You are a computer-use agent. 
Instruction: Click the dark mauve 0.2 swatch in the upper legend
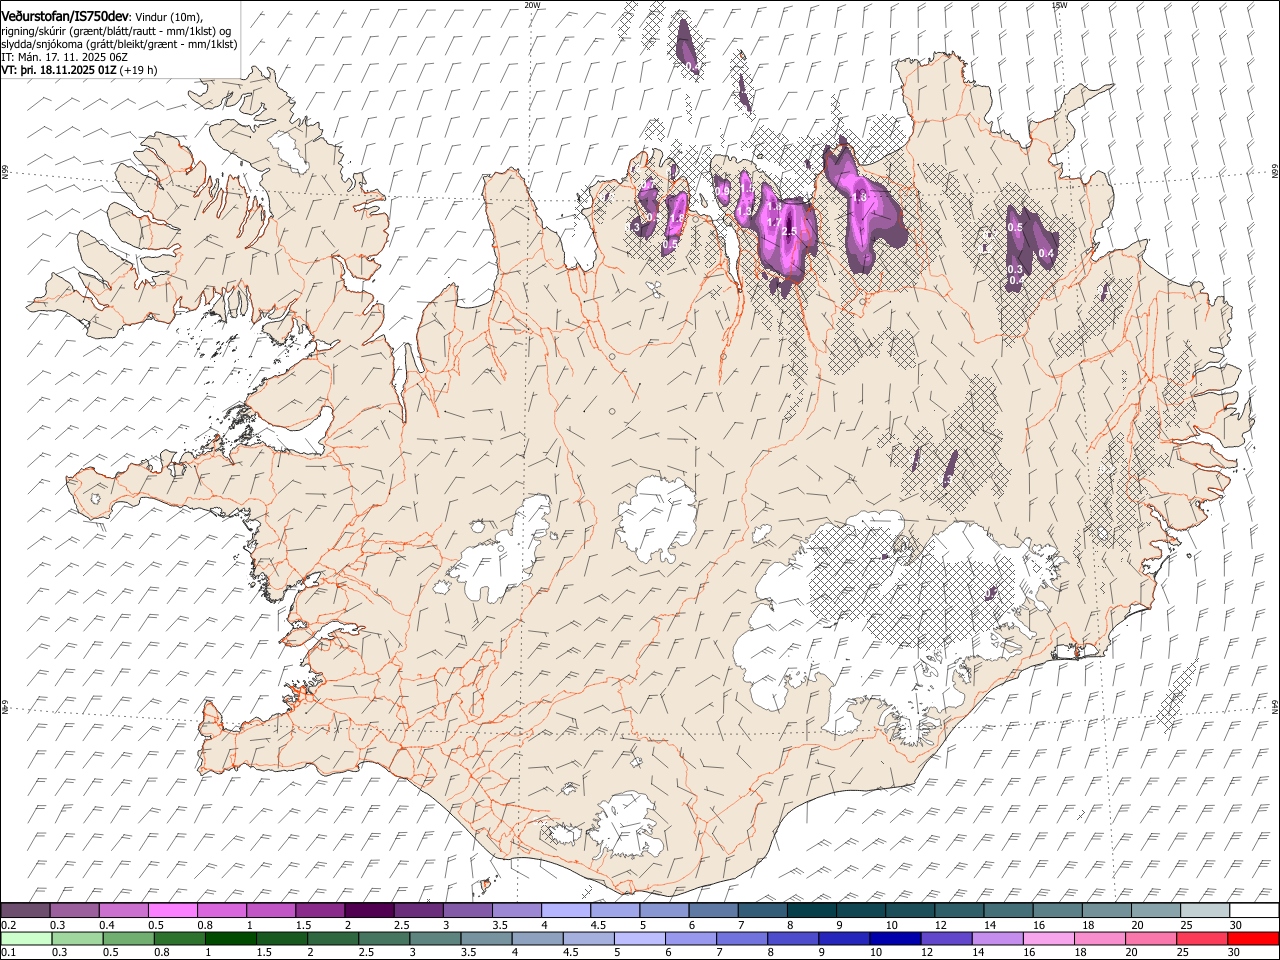point(25,910)
